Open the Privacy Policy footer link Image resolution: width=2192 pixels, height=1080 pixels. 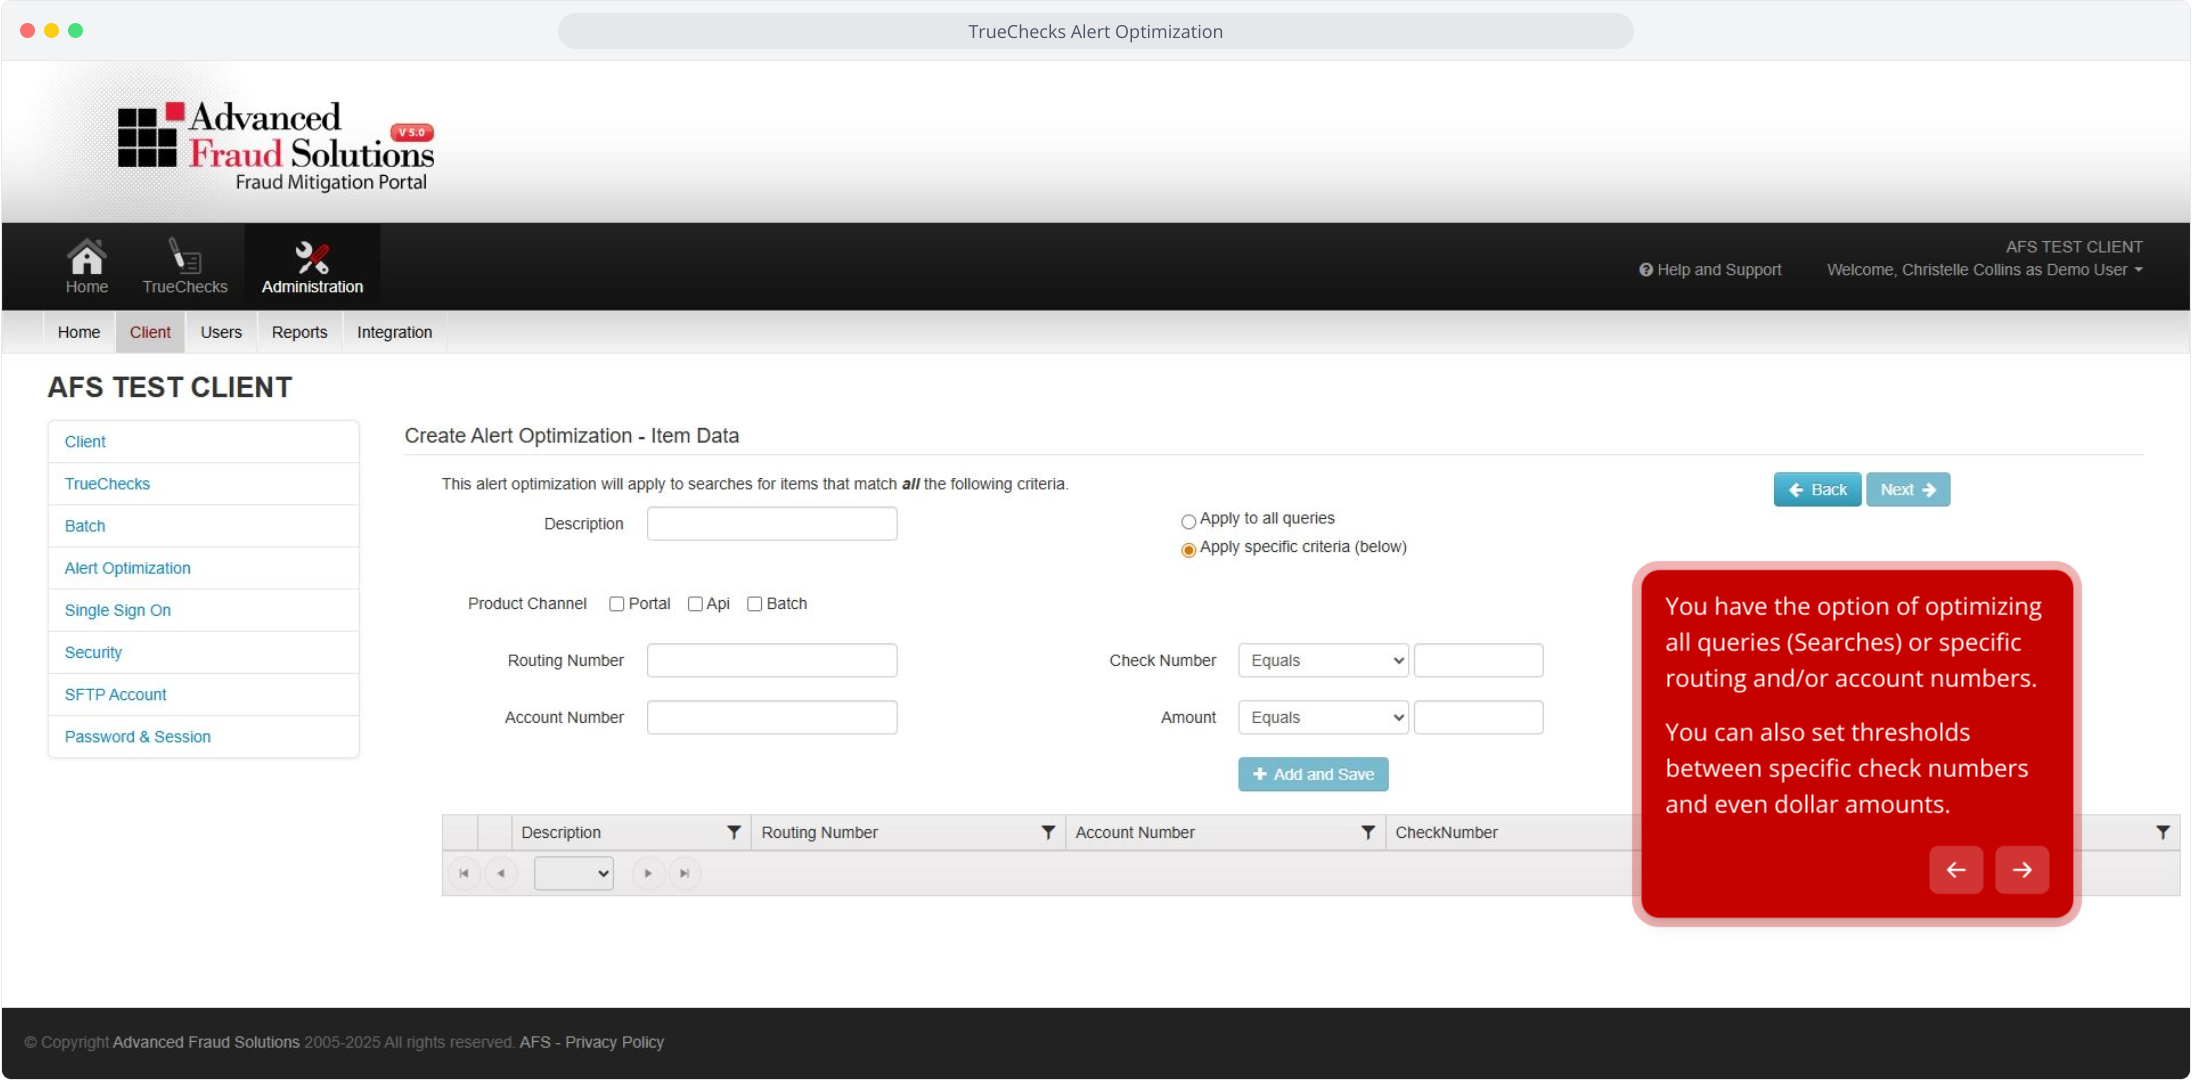(x=614, y=1042)
